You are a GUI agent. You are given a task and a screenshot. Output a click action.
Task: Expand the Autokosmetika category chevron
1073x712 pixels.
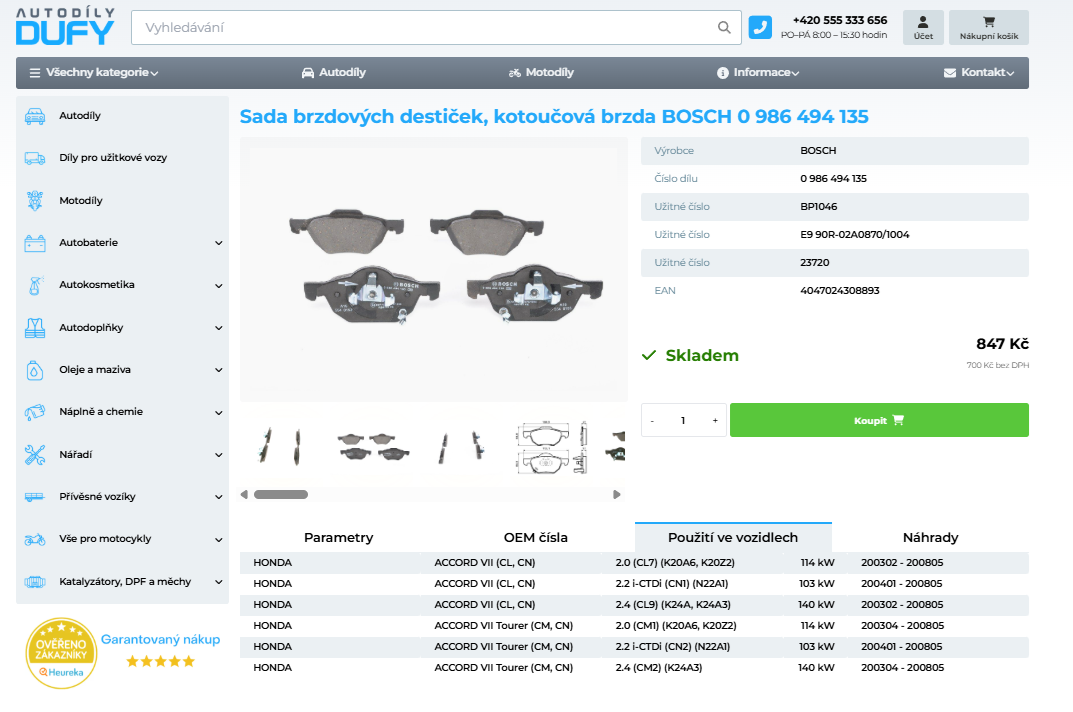tap(219, 286)
